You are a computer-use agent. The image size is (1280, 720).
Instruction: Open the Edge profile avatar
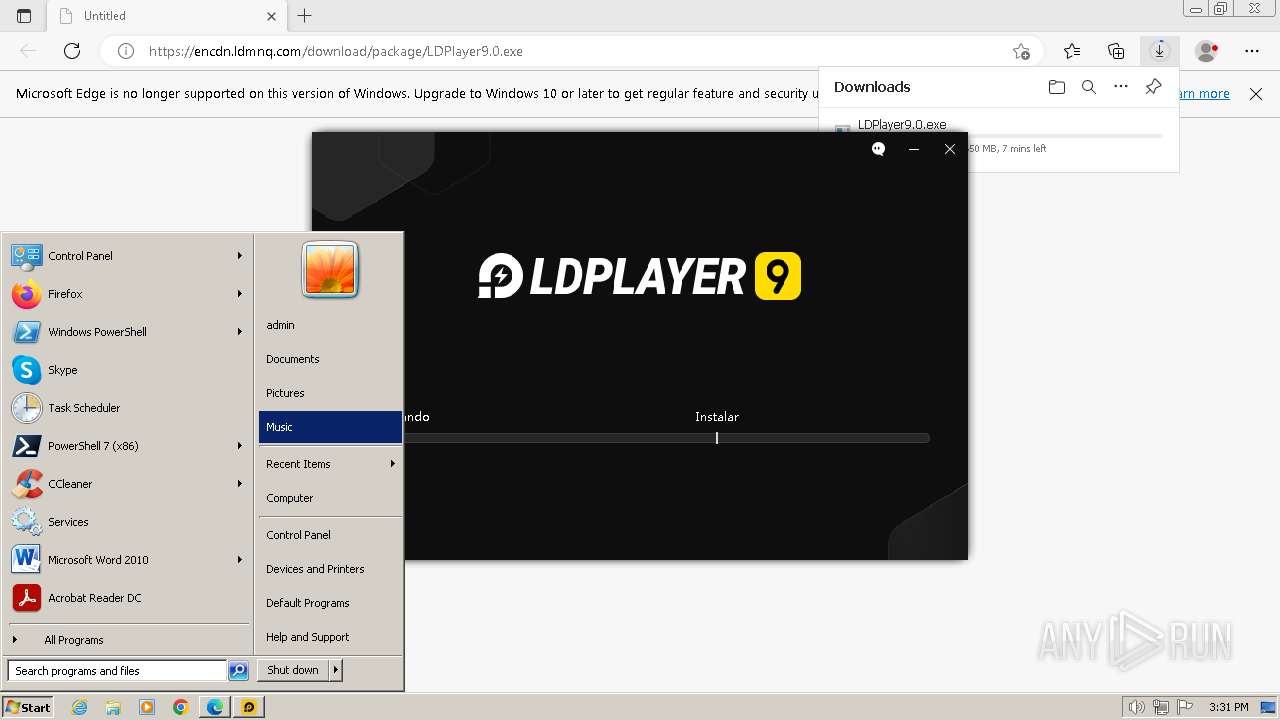pos(1207,51)
